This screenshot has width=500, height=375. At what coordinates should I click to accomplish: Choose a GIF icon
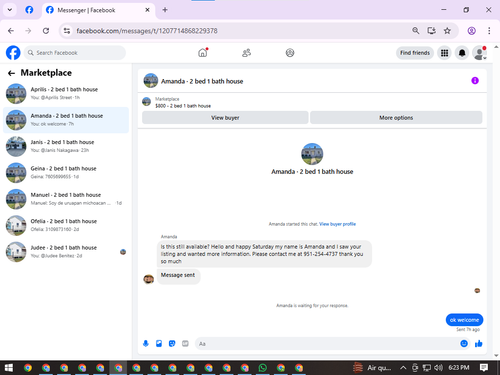pyautogui.click(x=185, y=343)
